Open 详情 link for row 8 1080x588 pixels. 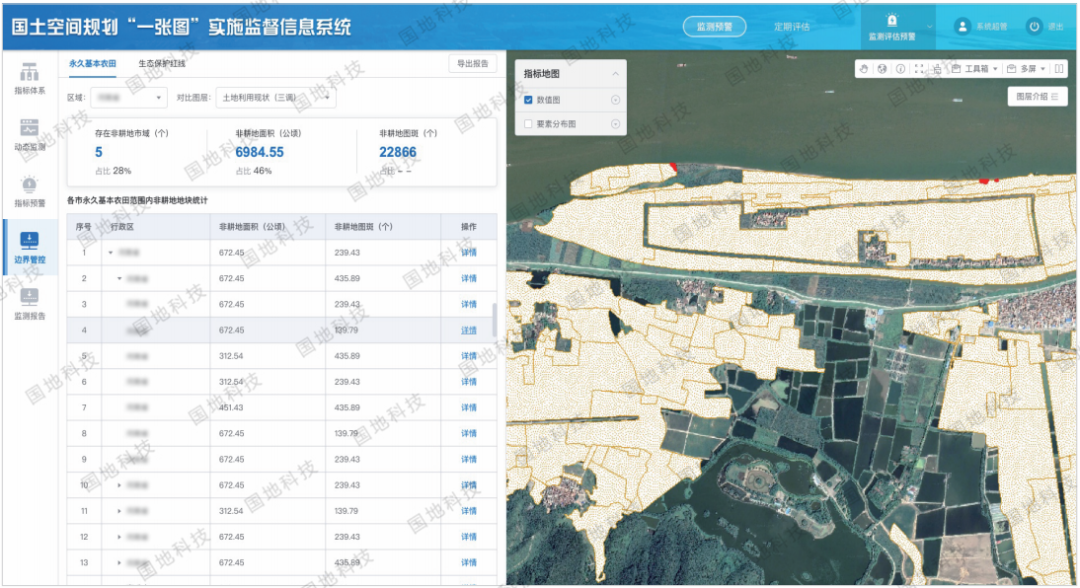[x=469, y=434]
